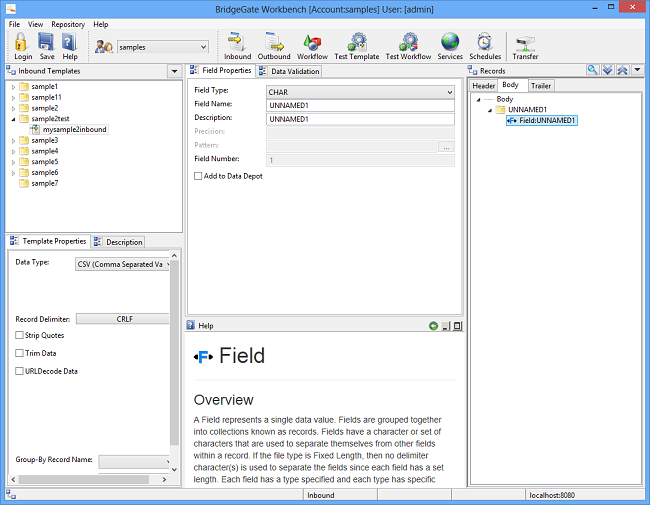
Task: Click localhost:8080 in status bar
Action: coord(552,495)
